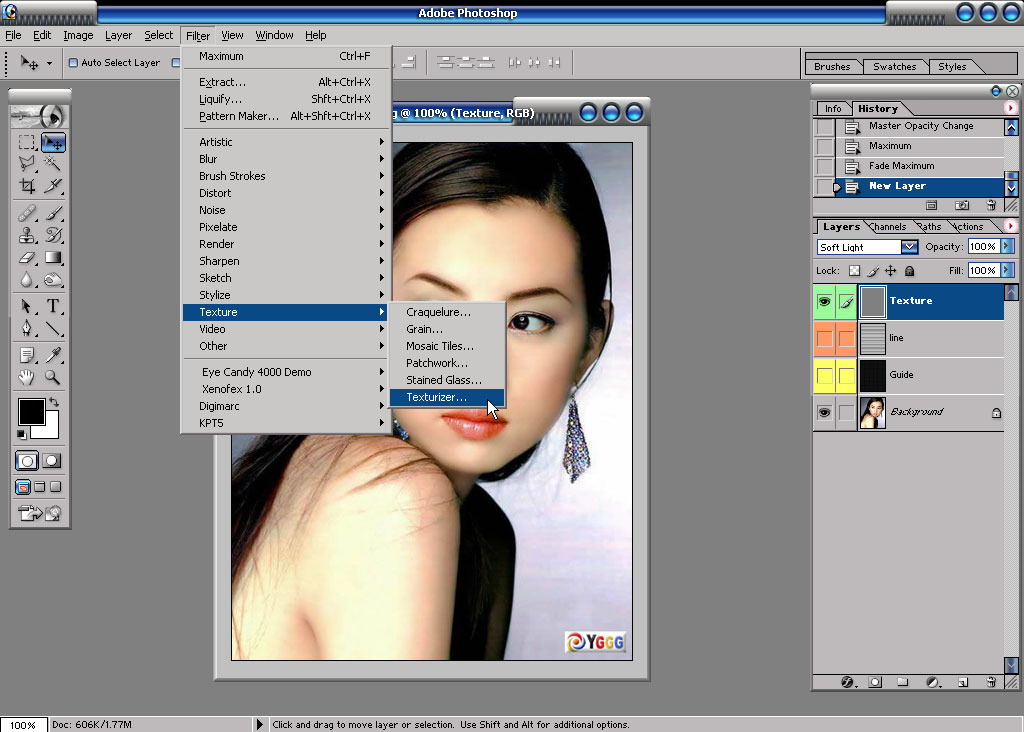Viewport: 1024px width, 732px height.
Task: Select the History Brush tool
Action: pyautogui.click(x=53, y=235)
